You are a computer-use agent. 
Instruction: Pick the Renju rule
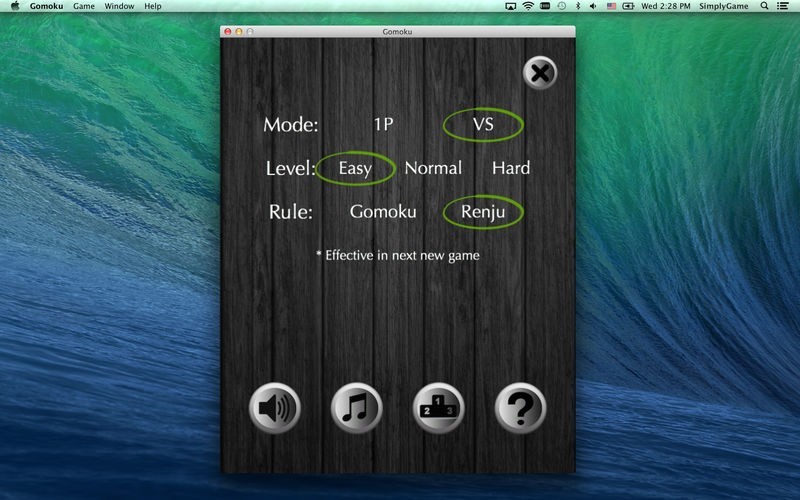[483, 212]
